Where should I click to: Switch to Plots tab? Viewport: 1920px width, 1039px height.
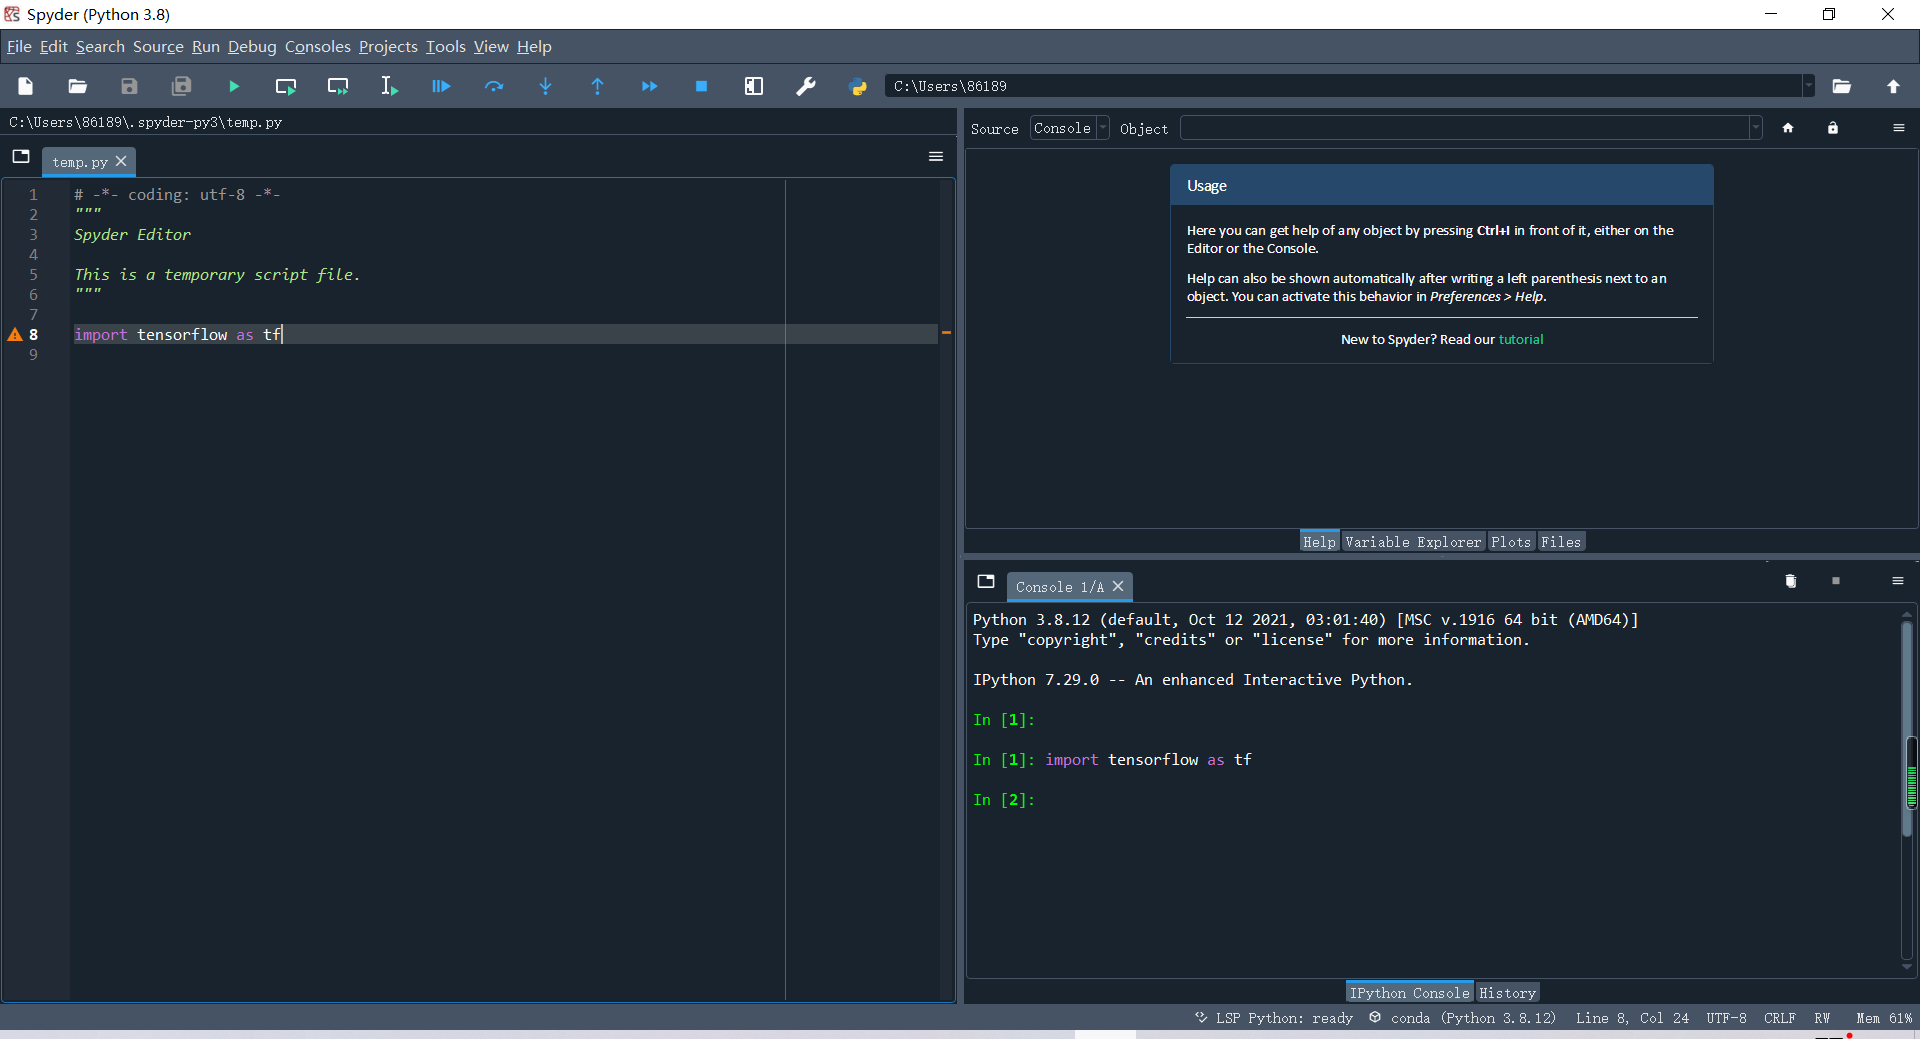coord(1511,542)
